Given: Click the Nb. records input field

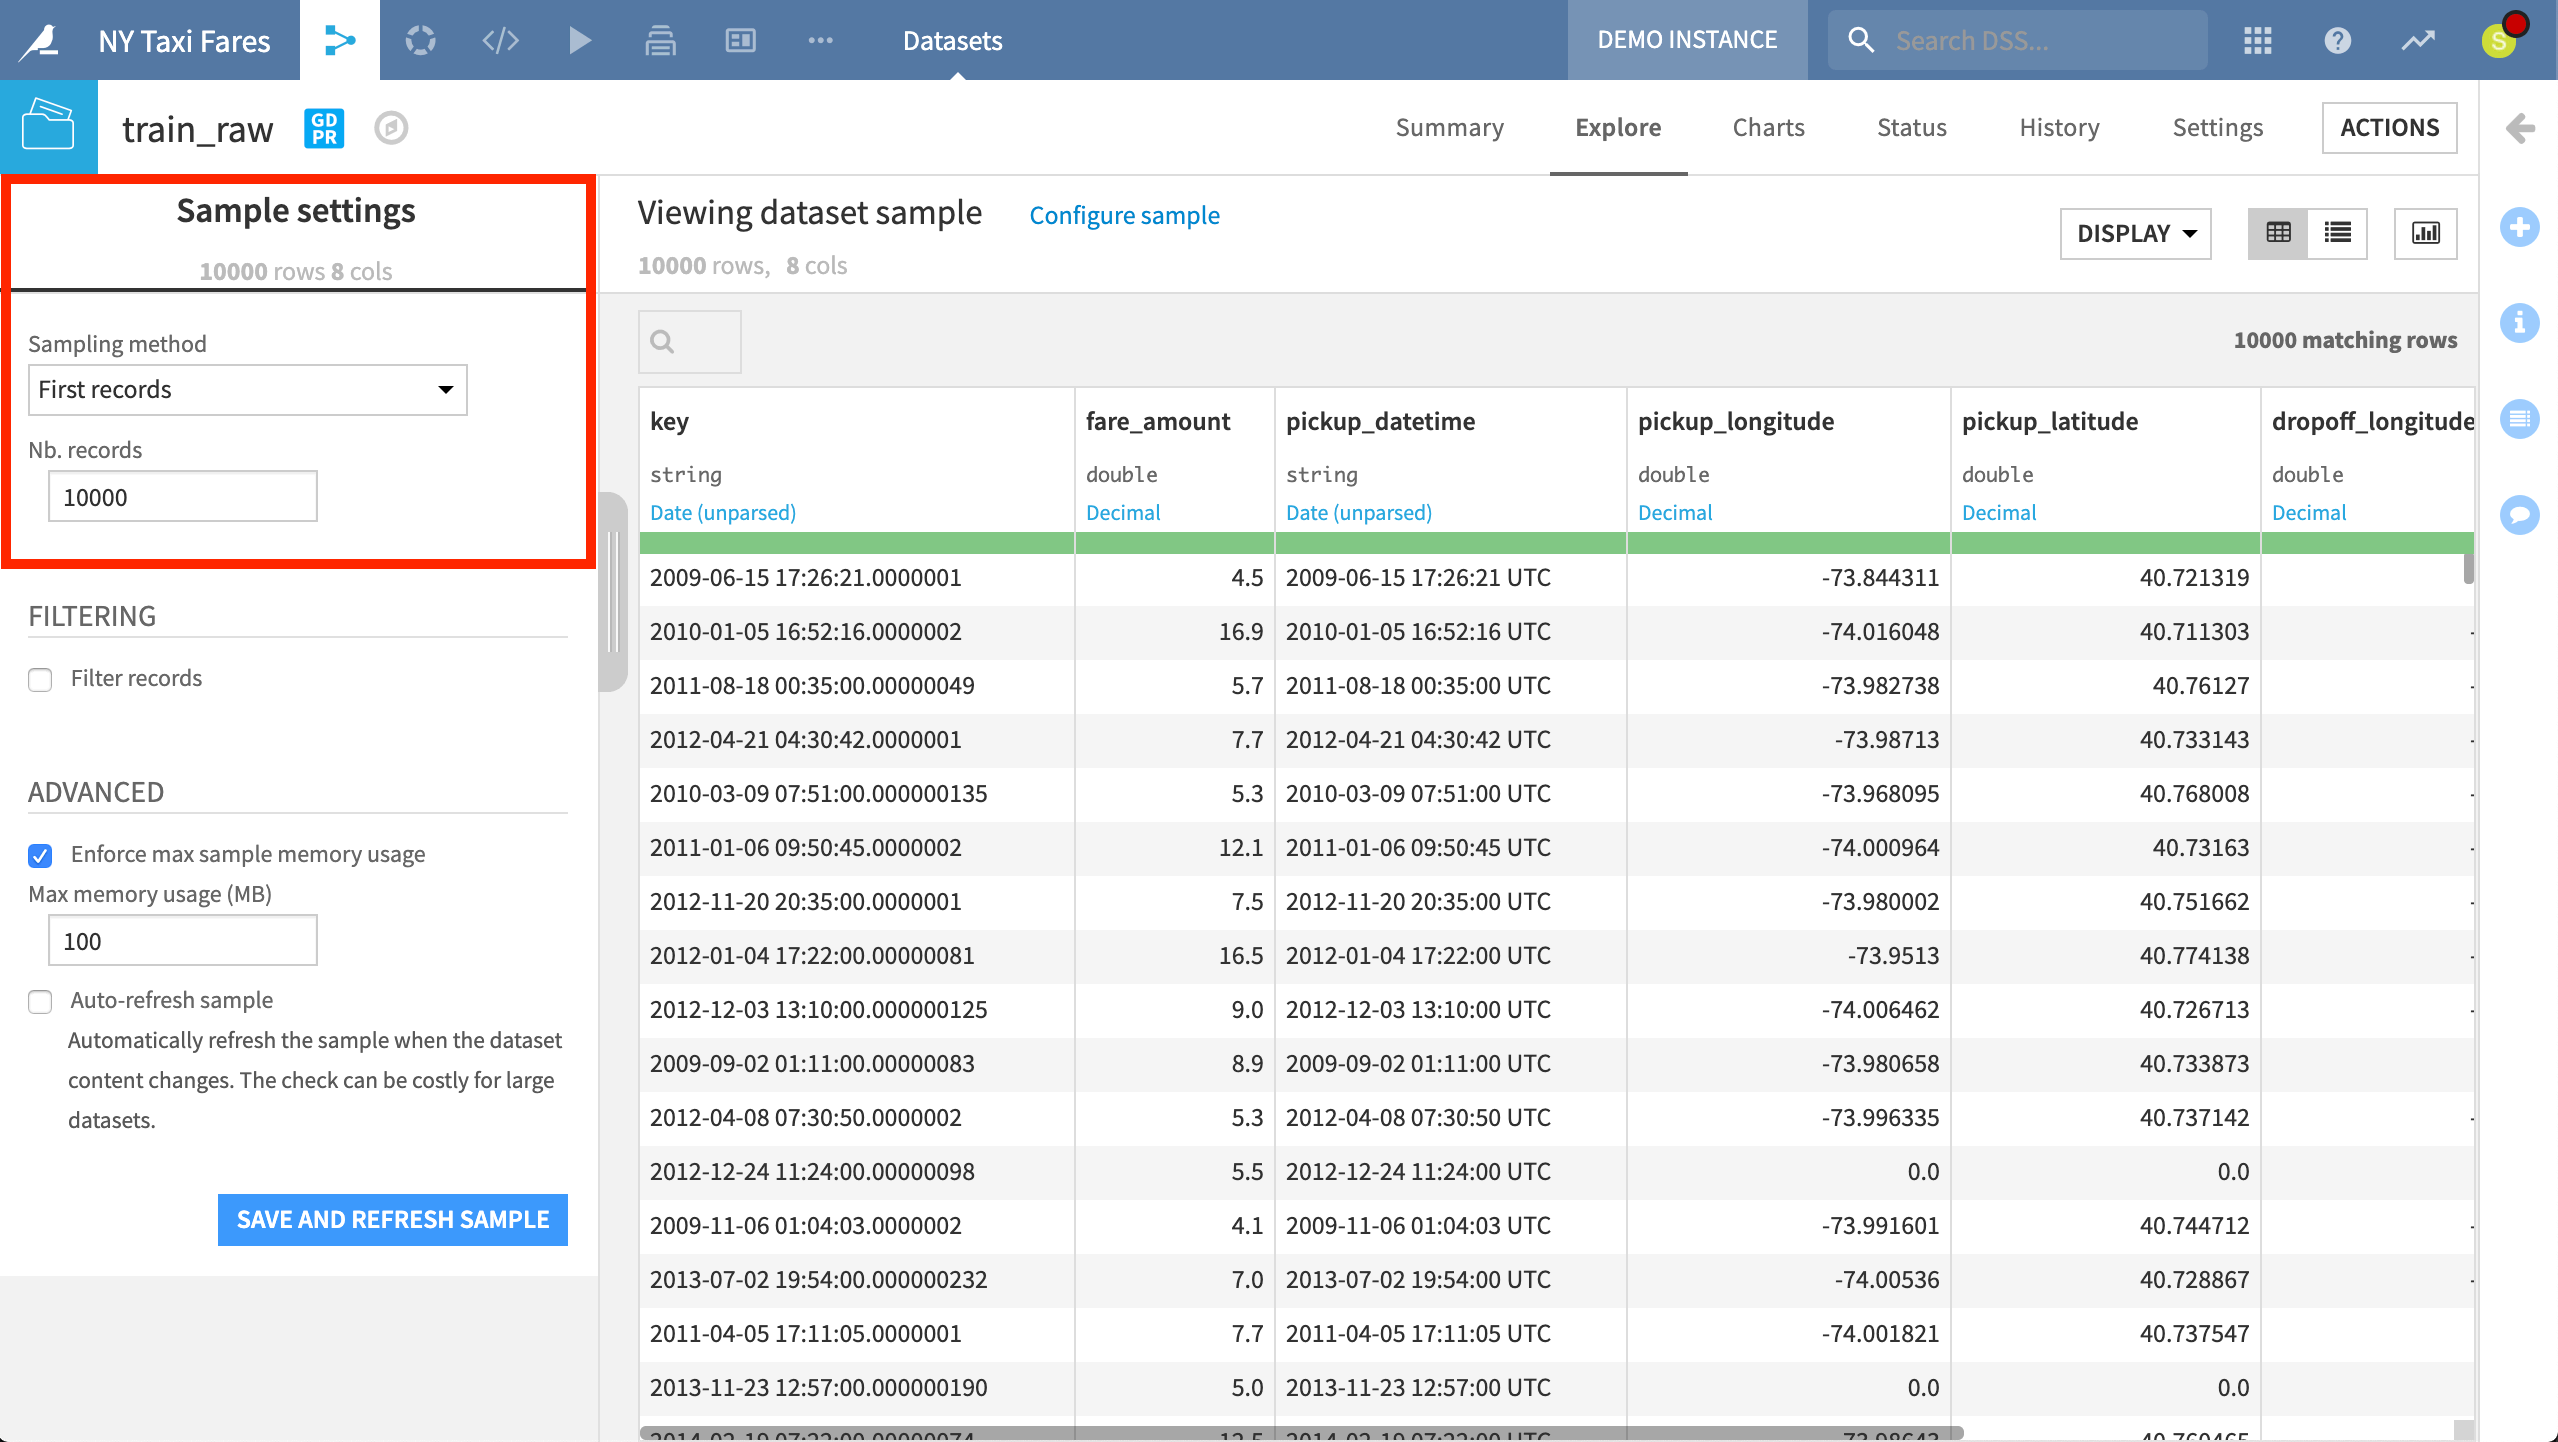Looking at the screenshot, I should [183, 497].
